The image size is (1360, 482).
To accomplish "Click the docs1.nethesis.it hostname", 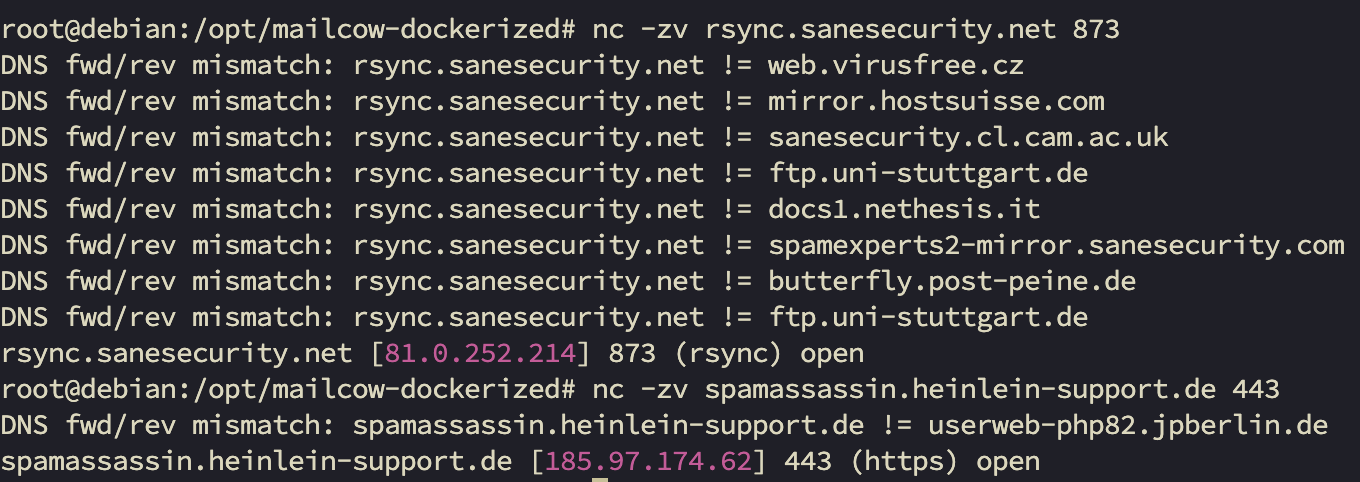I will [x=903, y=210].
